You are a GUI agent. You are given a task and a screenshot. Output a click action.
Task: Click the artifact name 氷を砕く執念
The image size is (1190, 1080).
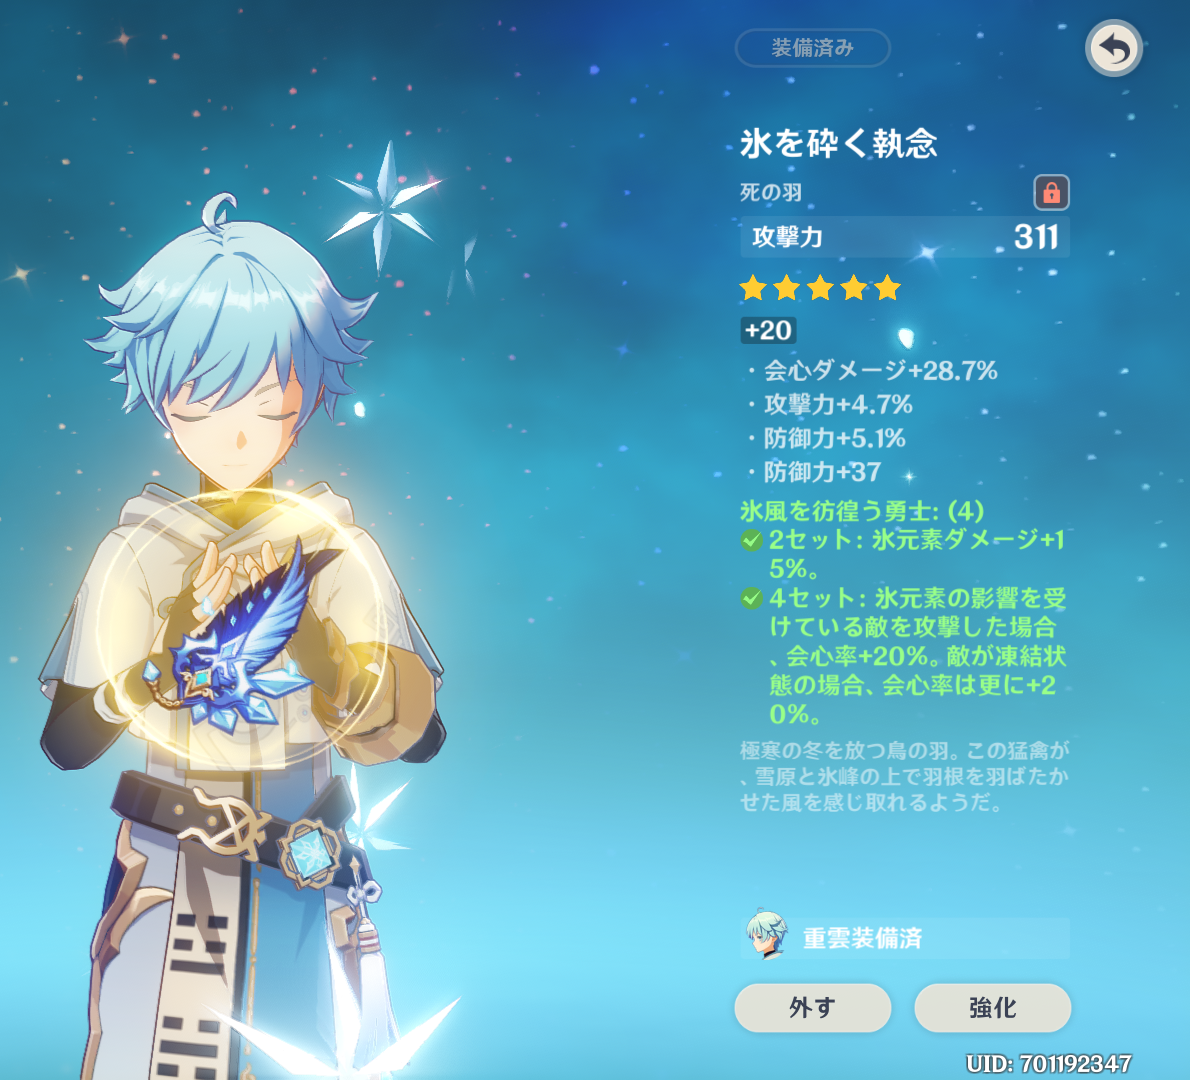point(839,143)
